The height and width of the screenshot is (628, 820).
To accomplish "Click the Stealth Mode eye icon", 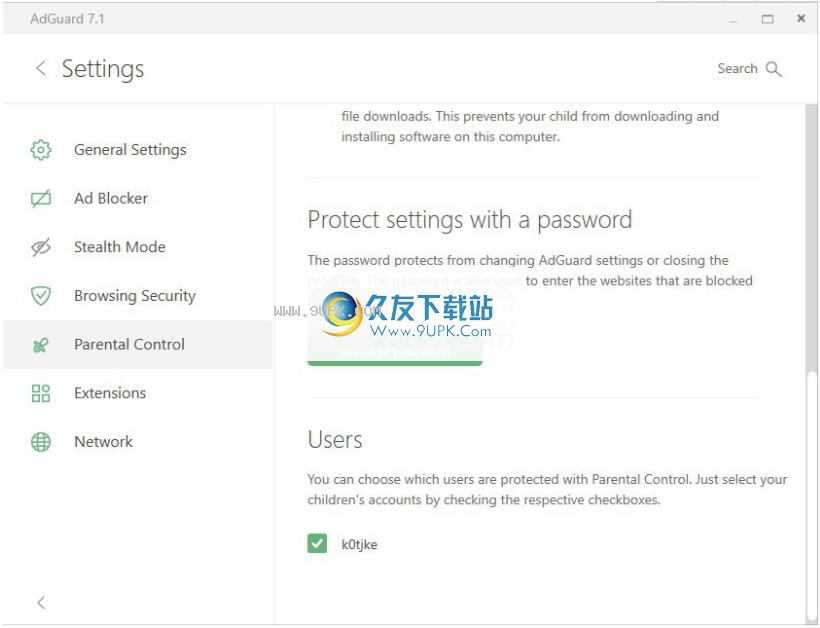I will 41,247.
